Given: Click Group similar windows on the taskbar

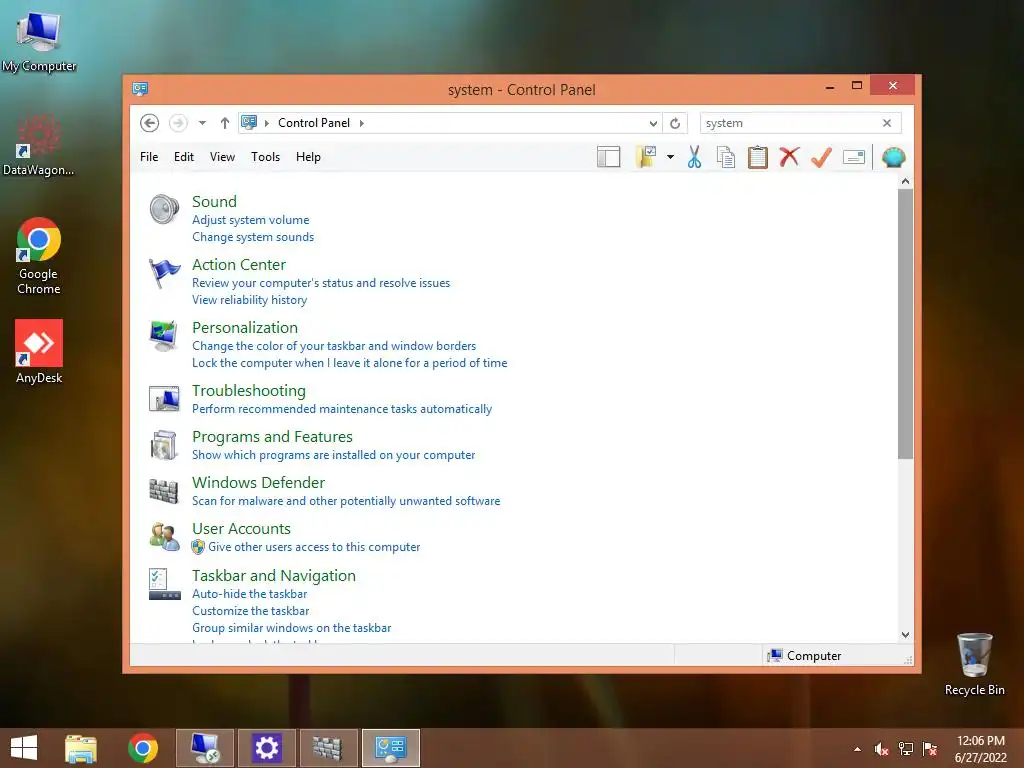Looking at the screenshot, I should coord(291,628).
